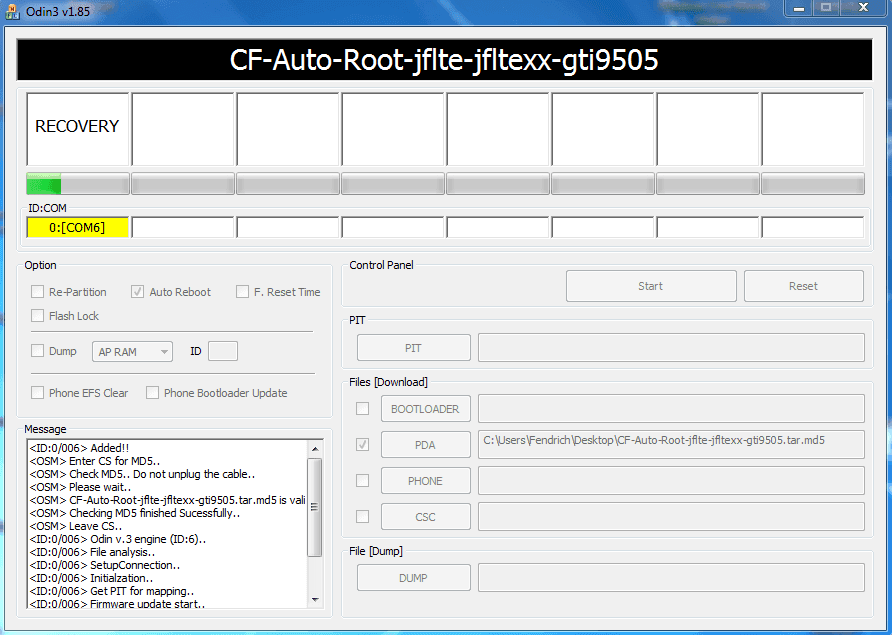Enable the Flash Lock checkbox

tap(38, 316)
